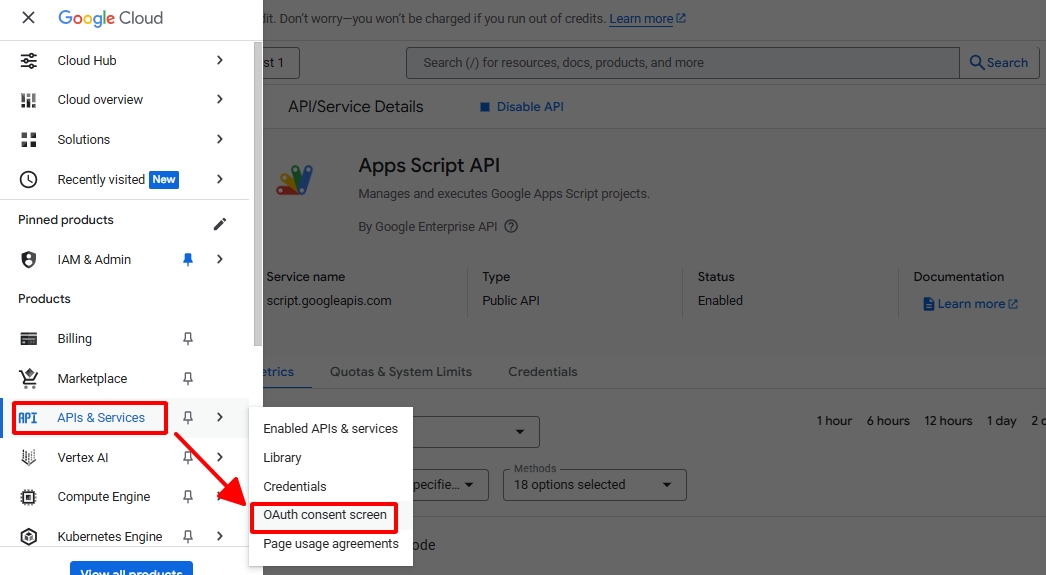Click the Cloud overview icon

point(29,100)
